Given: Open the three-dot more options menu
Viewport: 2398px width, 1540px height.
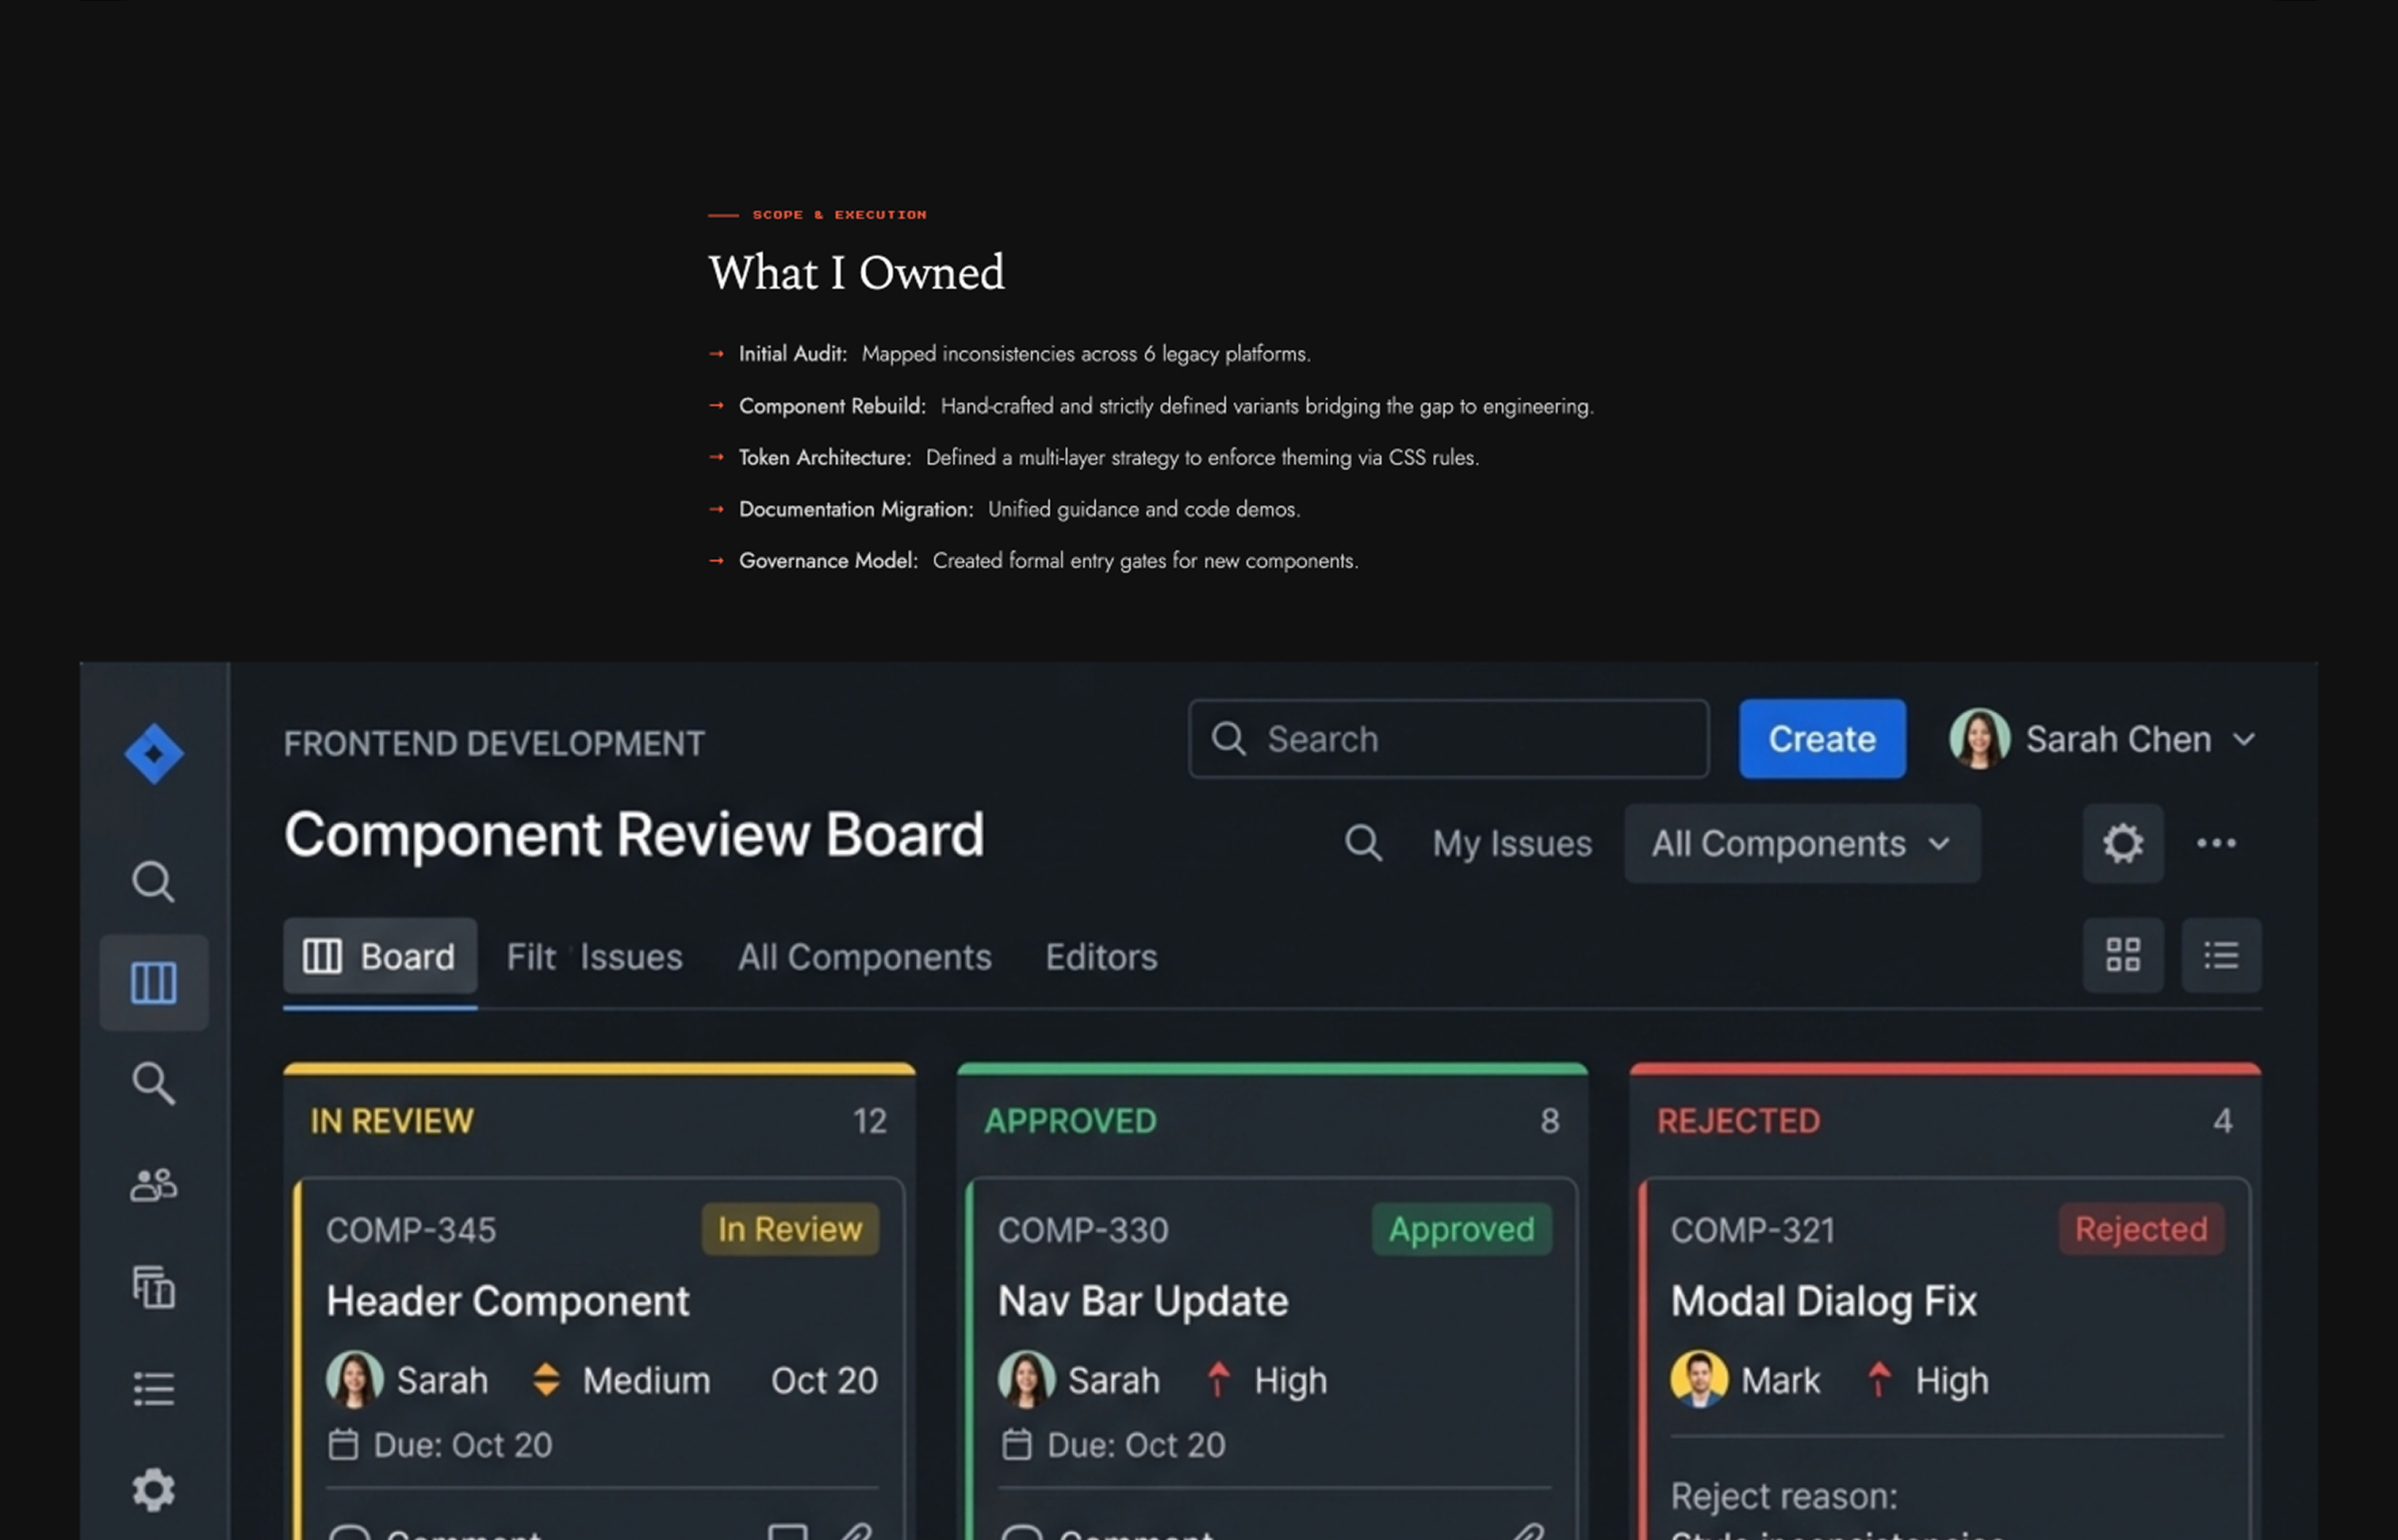Looking at the screenshot, I should pyautogui.click(x=2216, y=843).
